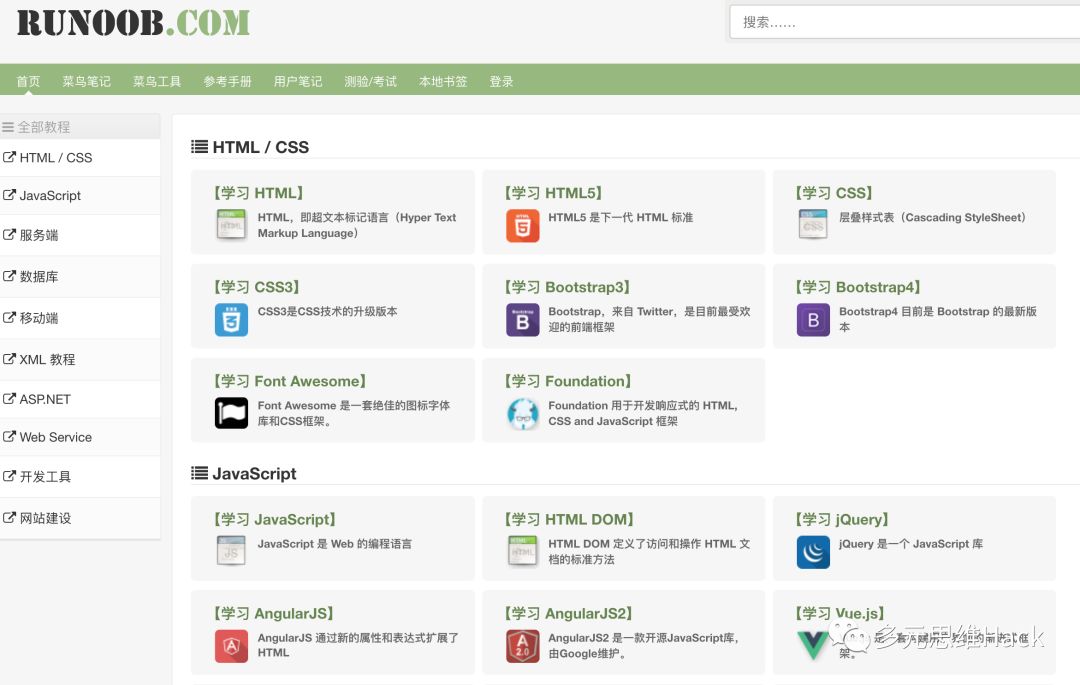
Task: Click text 'jQuery 是一个 JavaScript 库'
Action: (911, 544)
